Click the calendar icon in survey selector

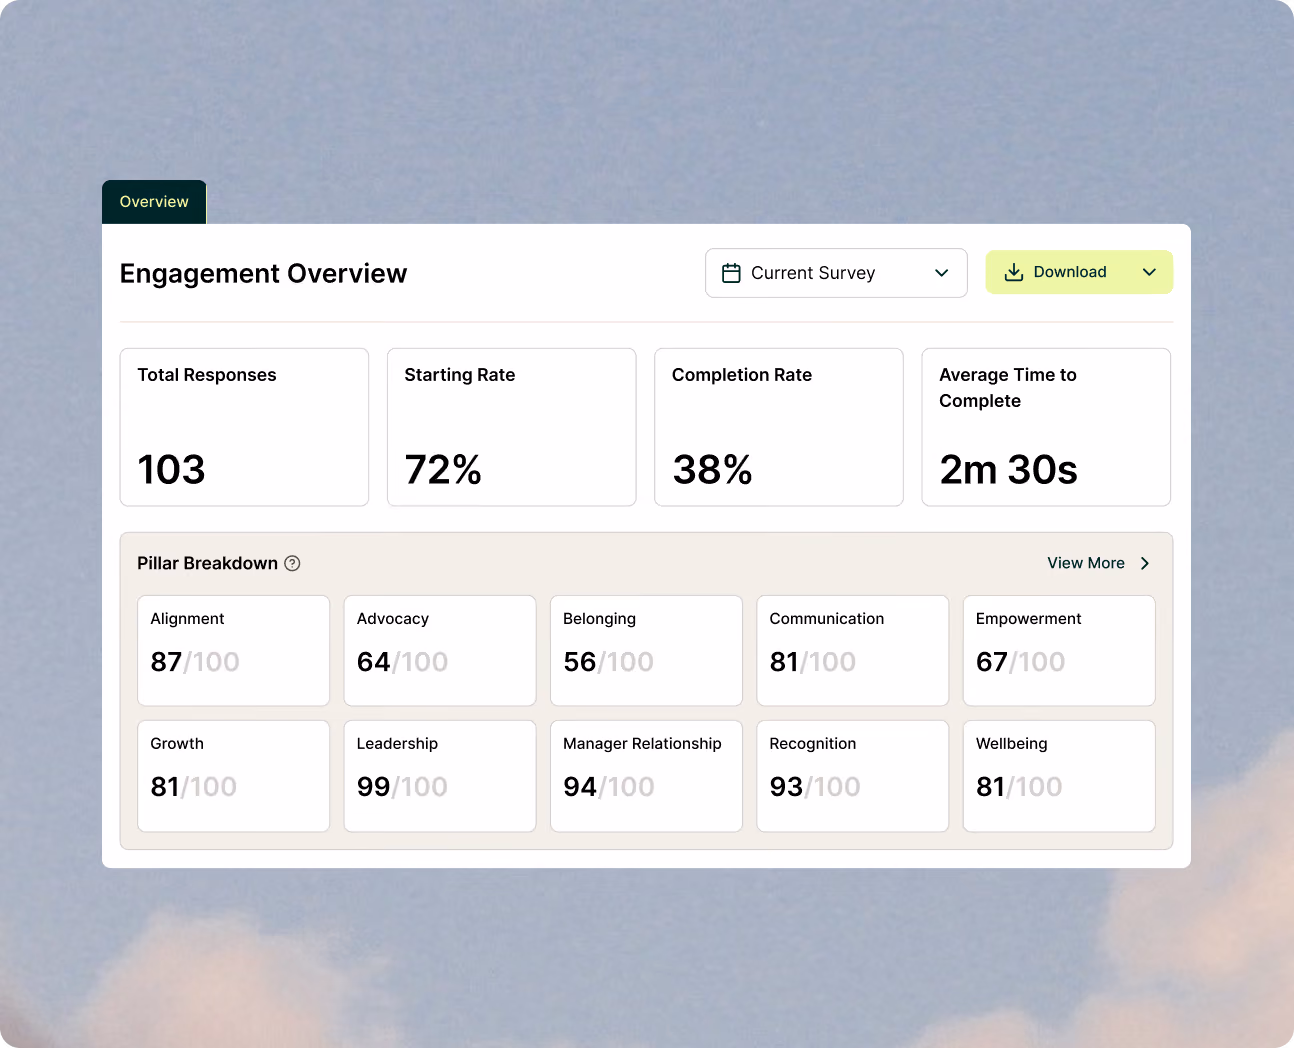pos(731,273)
